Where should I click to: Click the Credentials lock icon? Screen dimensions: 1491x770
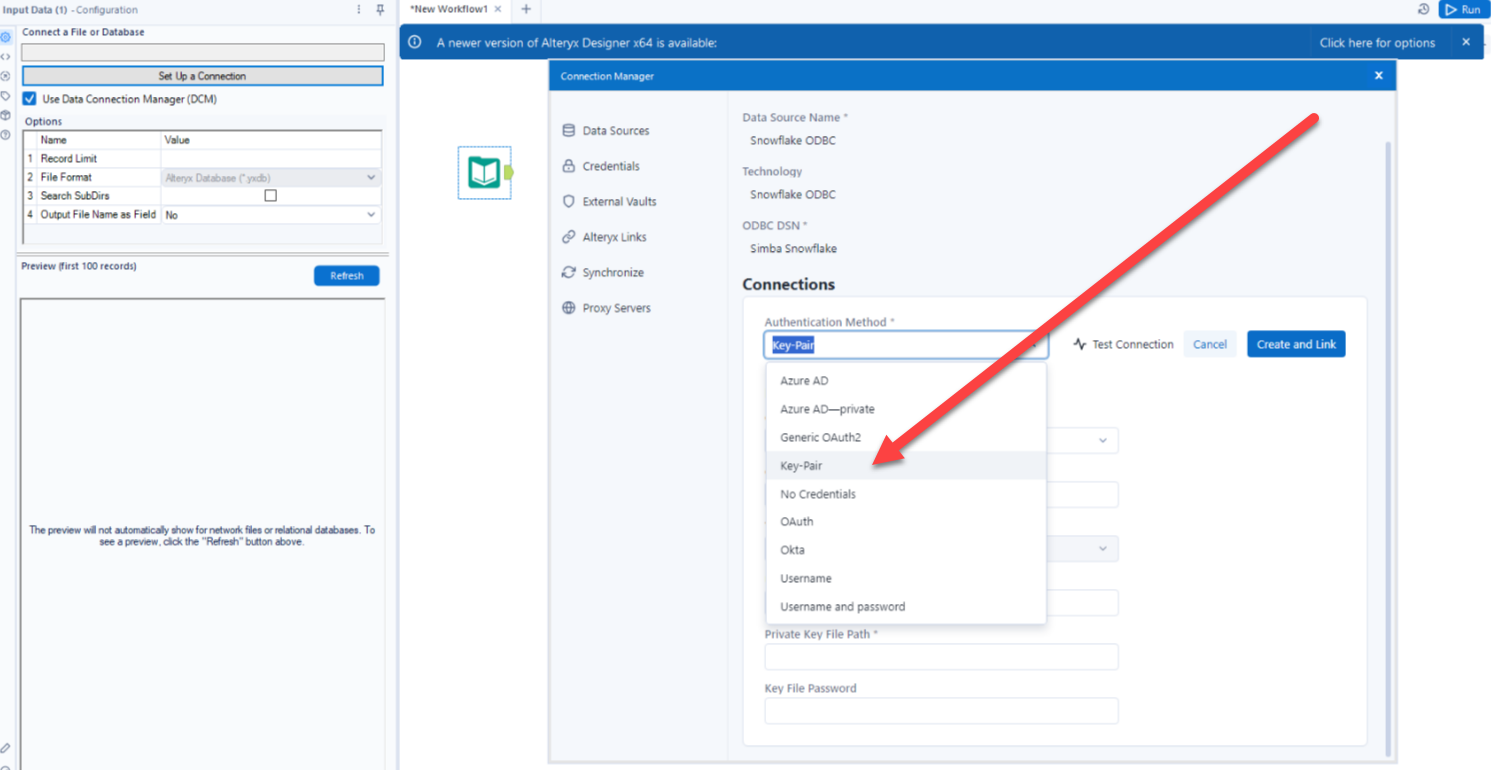point(569,166)
